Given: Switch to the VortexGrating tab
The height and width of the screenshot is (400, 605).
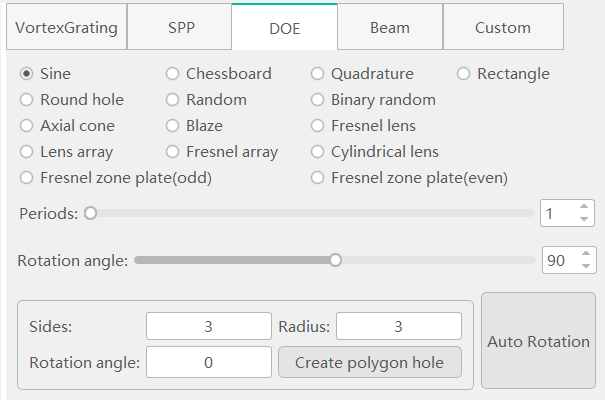Looking at the screenshot, I should click(x=66, y=27).
